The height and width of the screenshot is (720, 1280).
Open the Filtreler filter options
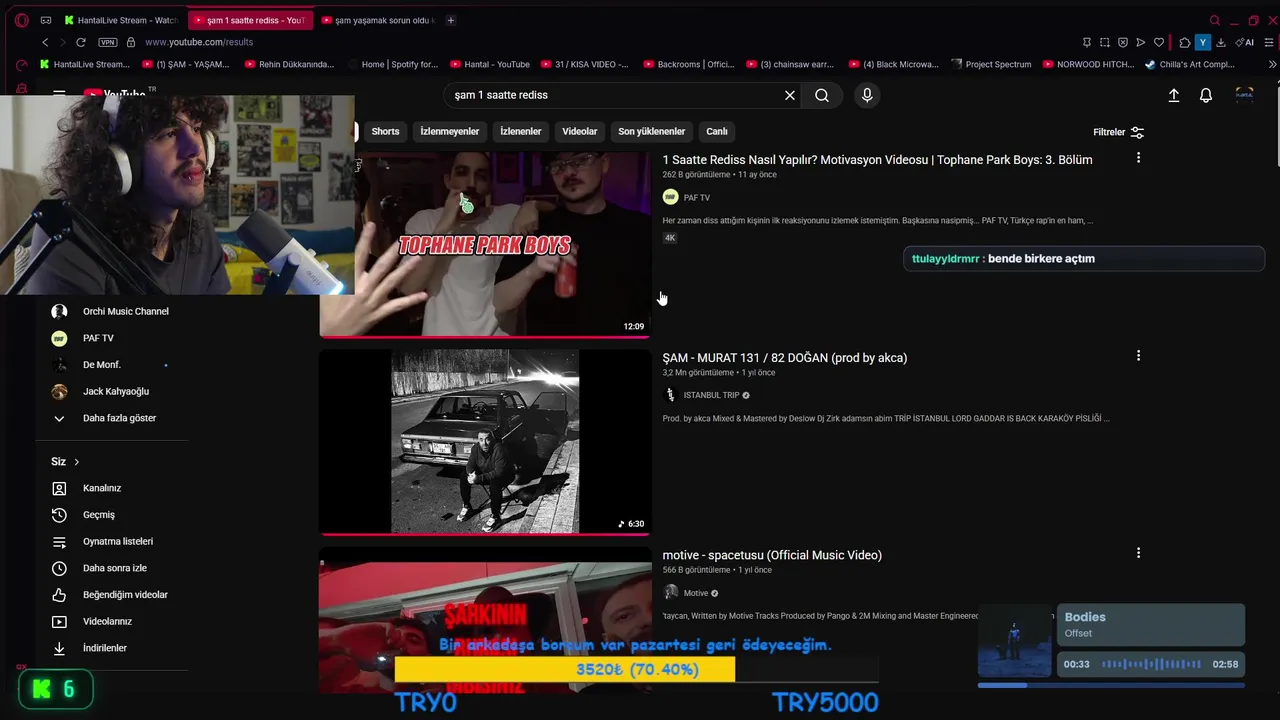tap(1119, 132)
